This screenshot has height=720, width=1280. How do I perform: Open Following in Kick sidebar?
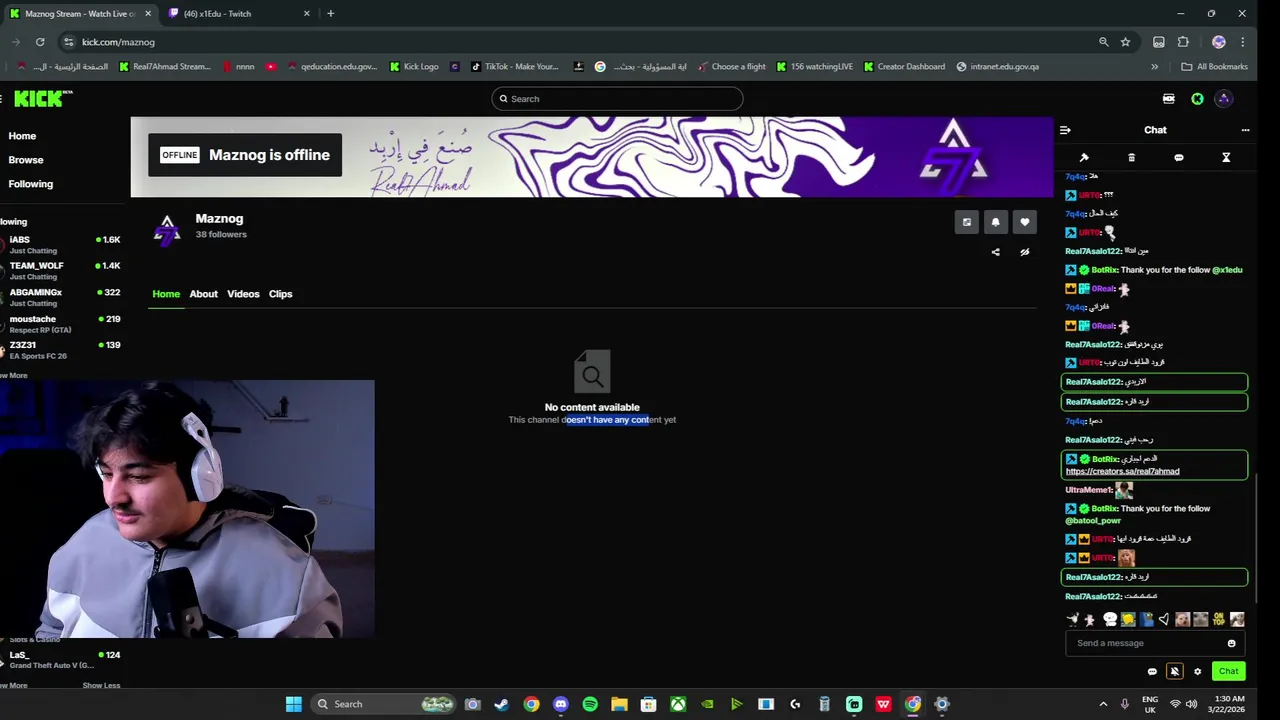pyautogui.click(x=31, y=184)
